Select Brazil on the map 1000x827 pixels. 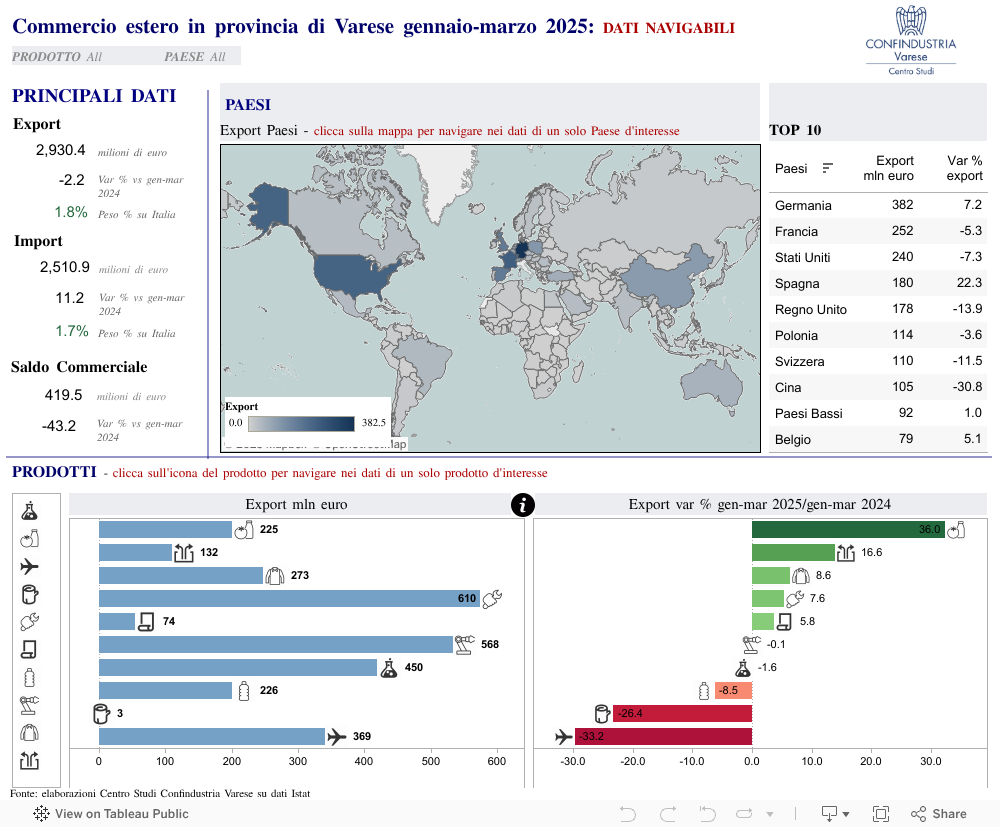pyautogui.click(x=424, y=365)
